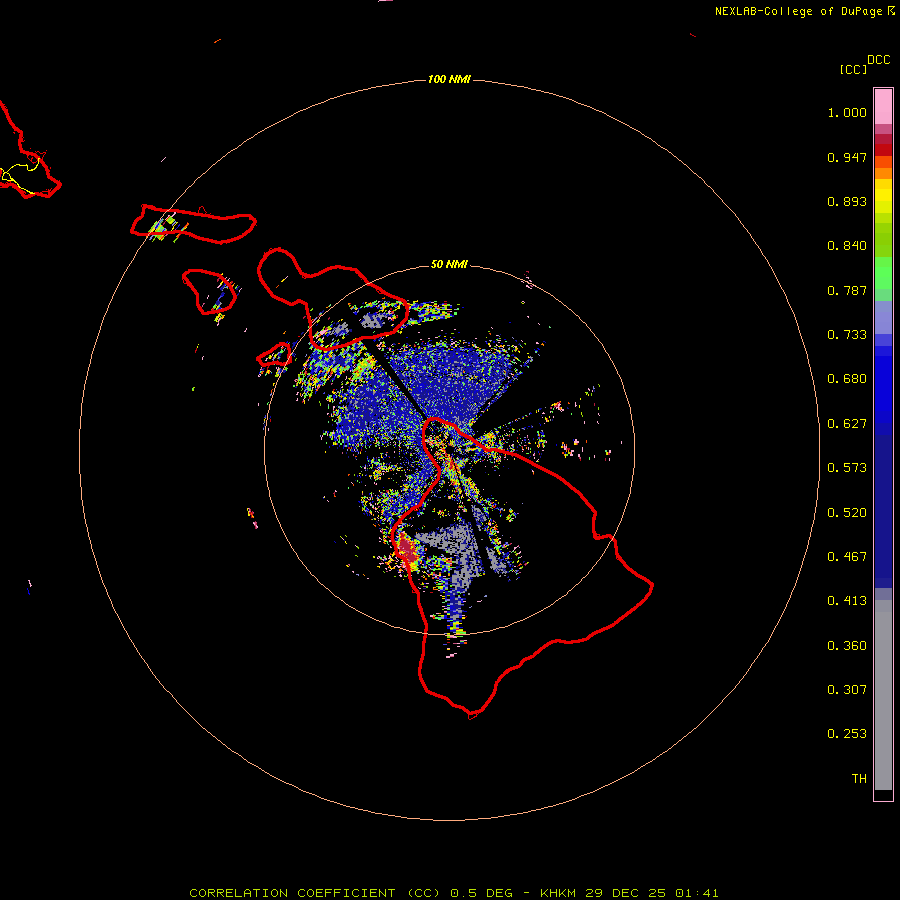Click the 0.360 scale value
Screen dimensions: 900x900
pyautogui.click(x=847, y=646)
